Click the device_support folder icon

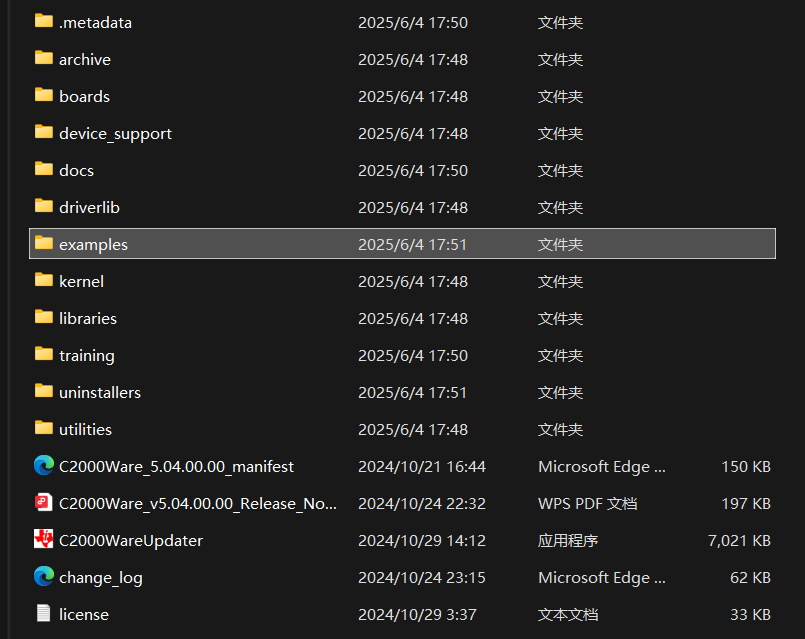click(x=44, y=132)
